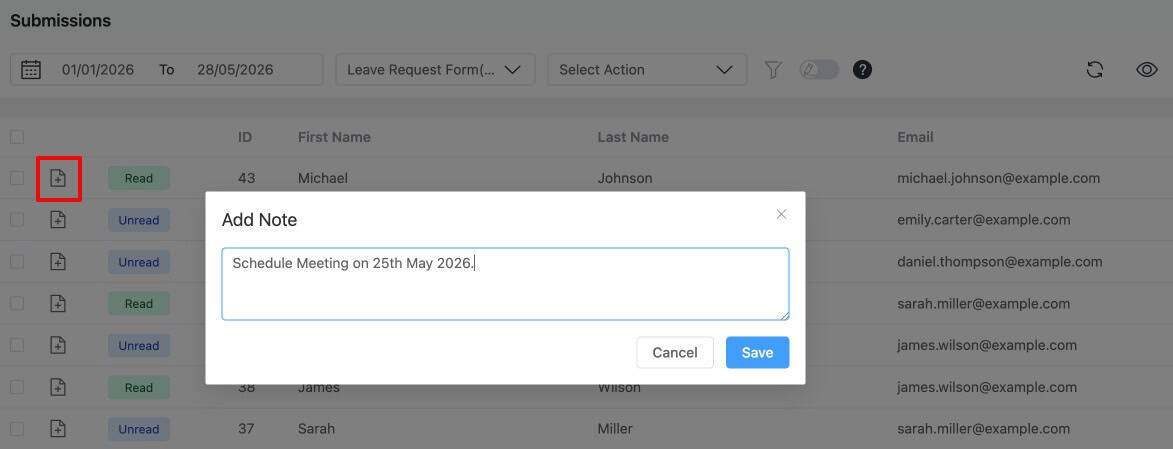Tick the checkbox in emily.carter row
The width and height of the screenshot is (1173, 449).
click(16, 220)
